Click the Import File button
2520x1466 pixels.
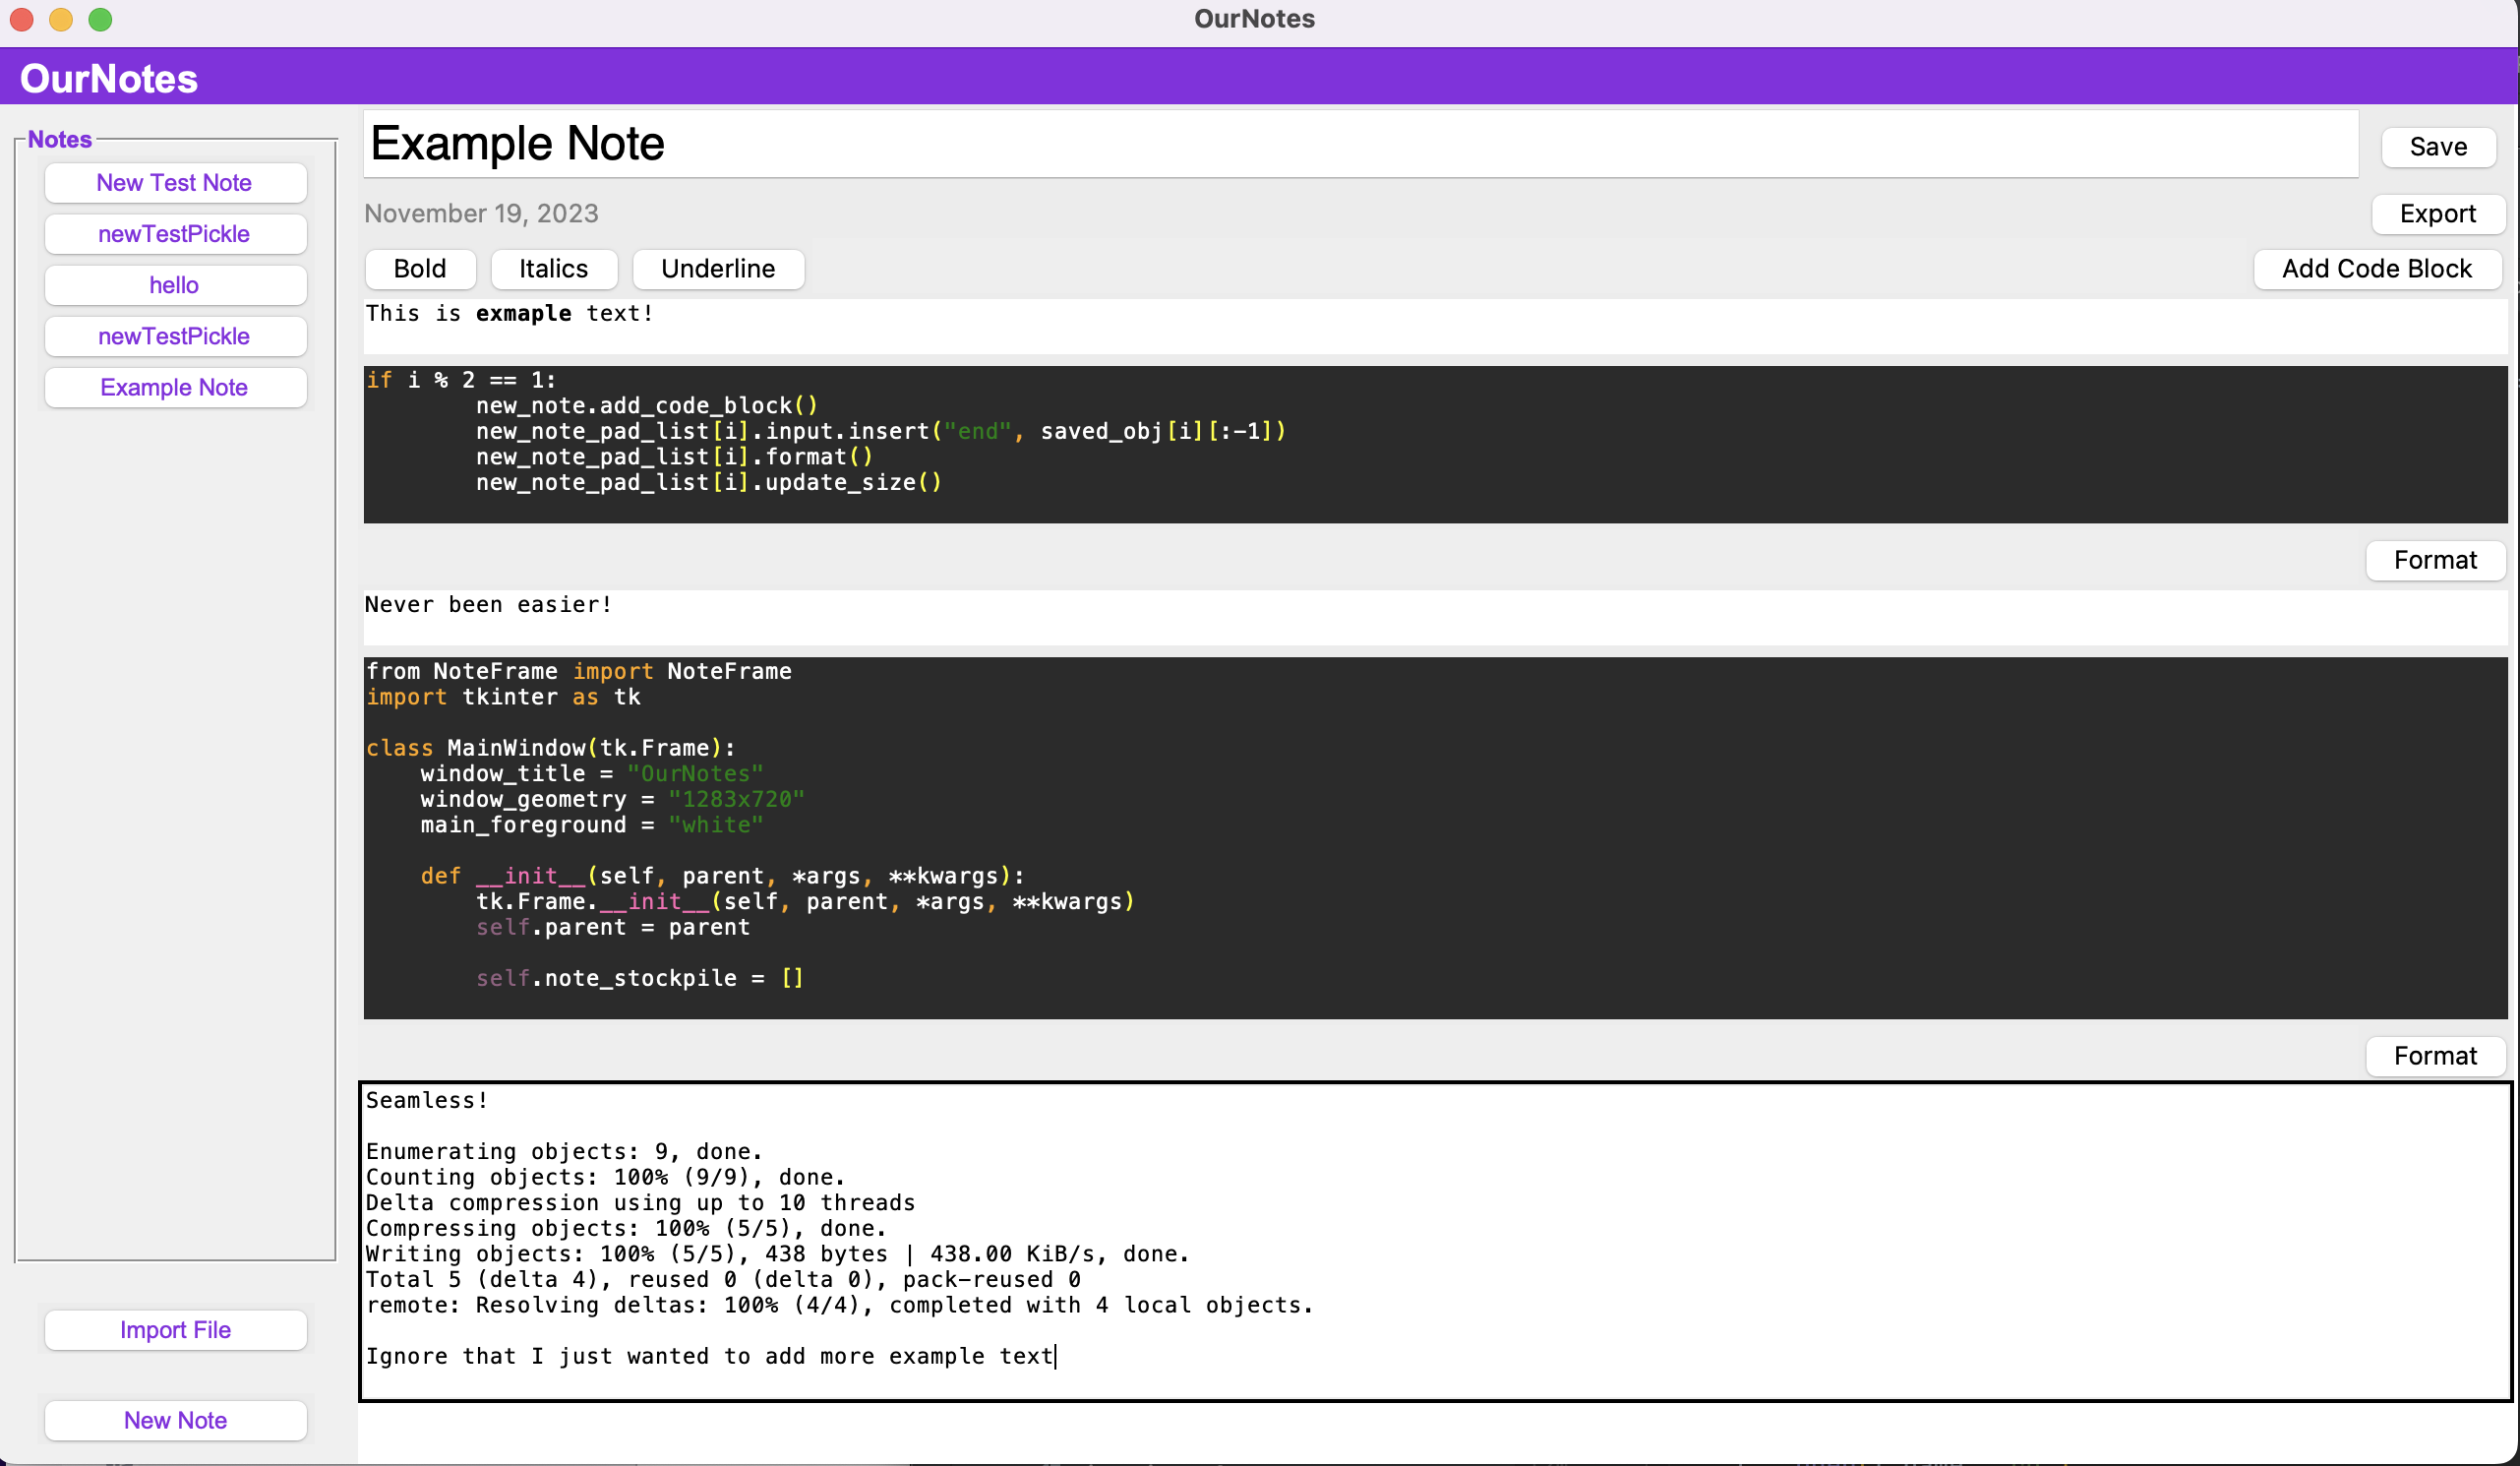pyautogui.click(x=175, y=1330)
